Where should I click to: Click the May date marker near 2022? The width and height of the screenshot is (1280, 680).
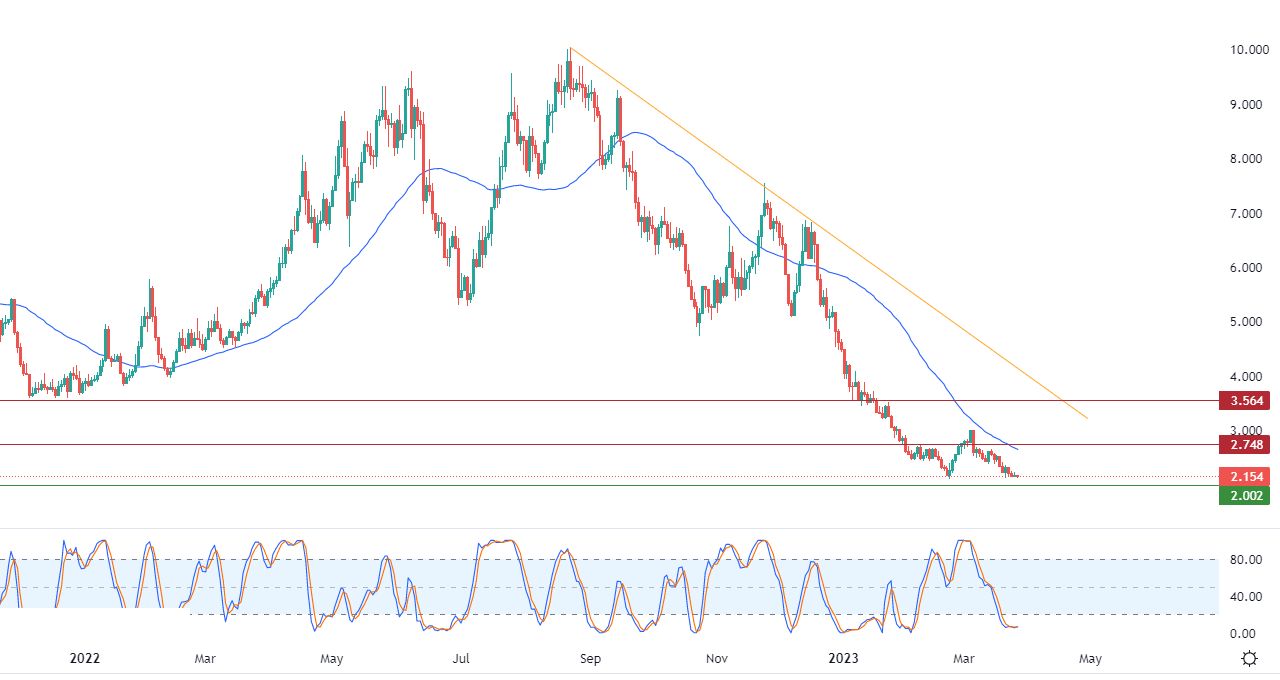point(332,658)
